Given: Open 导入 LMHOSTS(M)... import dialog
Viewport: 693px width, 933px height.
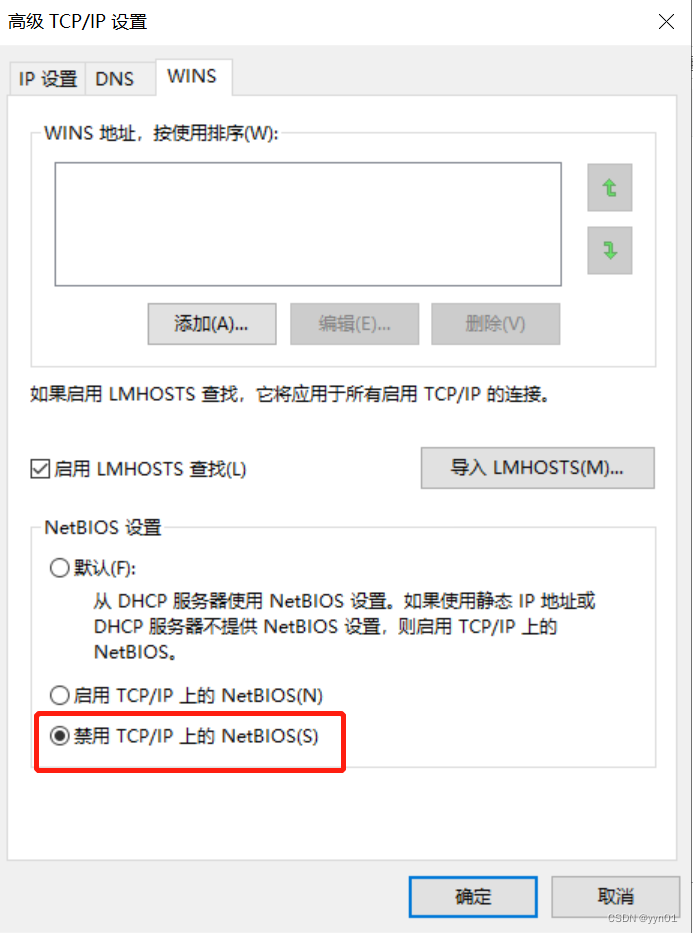Looking at the screenshot, I should [x=538, y=468].
